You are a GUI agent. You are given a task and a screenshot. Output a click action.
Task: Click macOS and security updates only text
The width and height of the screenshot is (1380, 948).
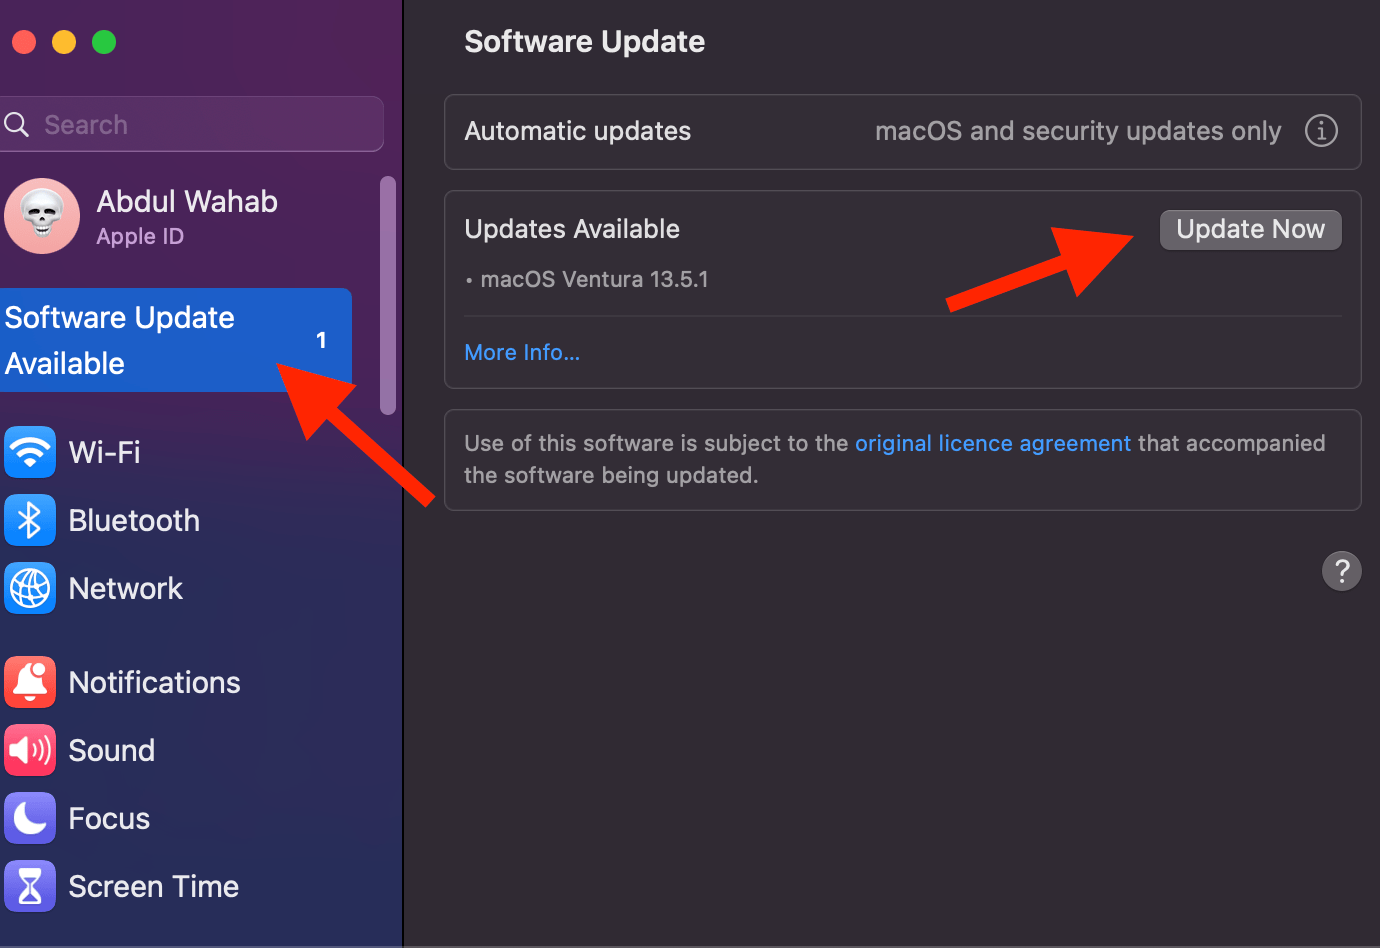pyautogui.click(x=1078, y=131)
